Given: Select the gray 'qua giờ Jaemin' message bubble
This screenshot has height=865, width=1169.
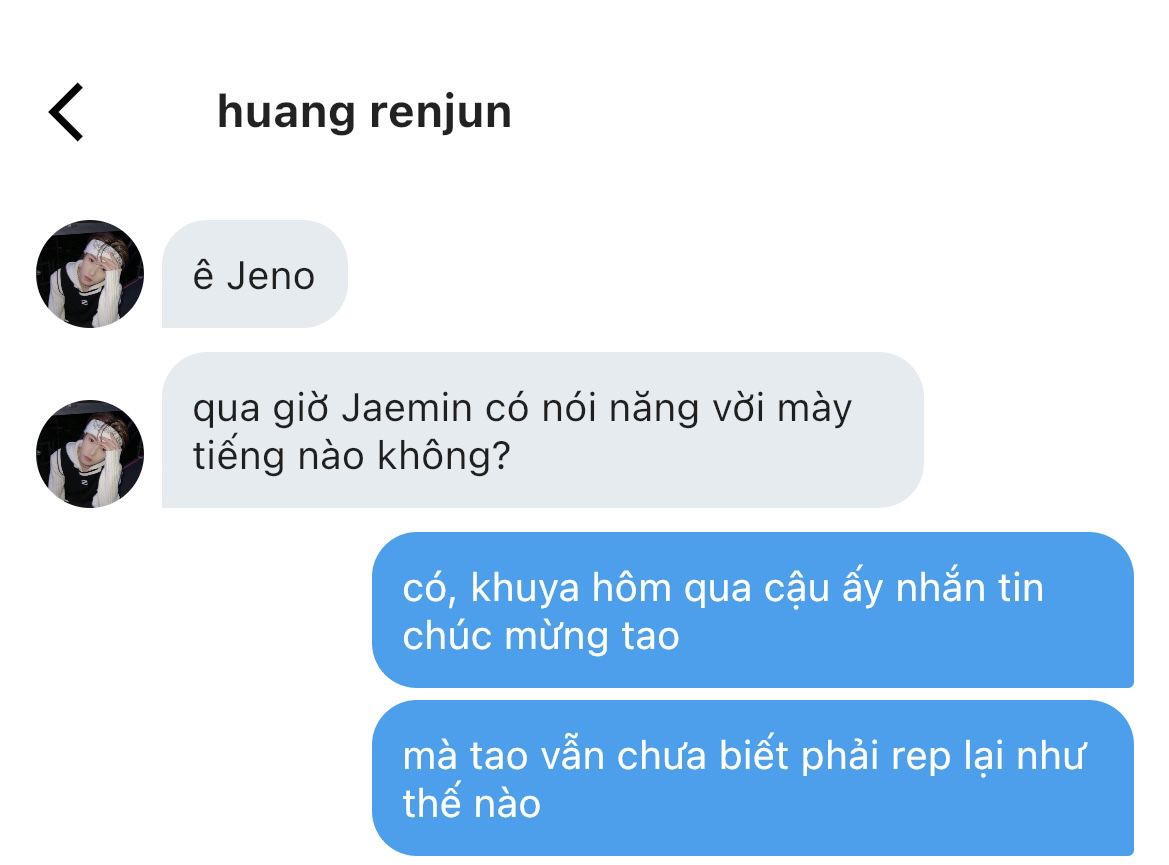Looking at the screenshot, I should 543,430.
